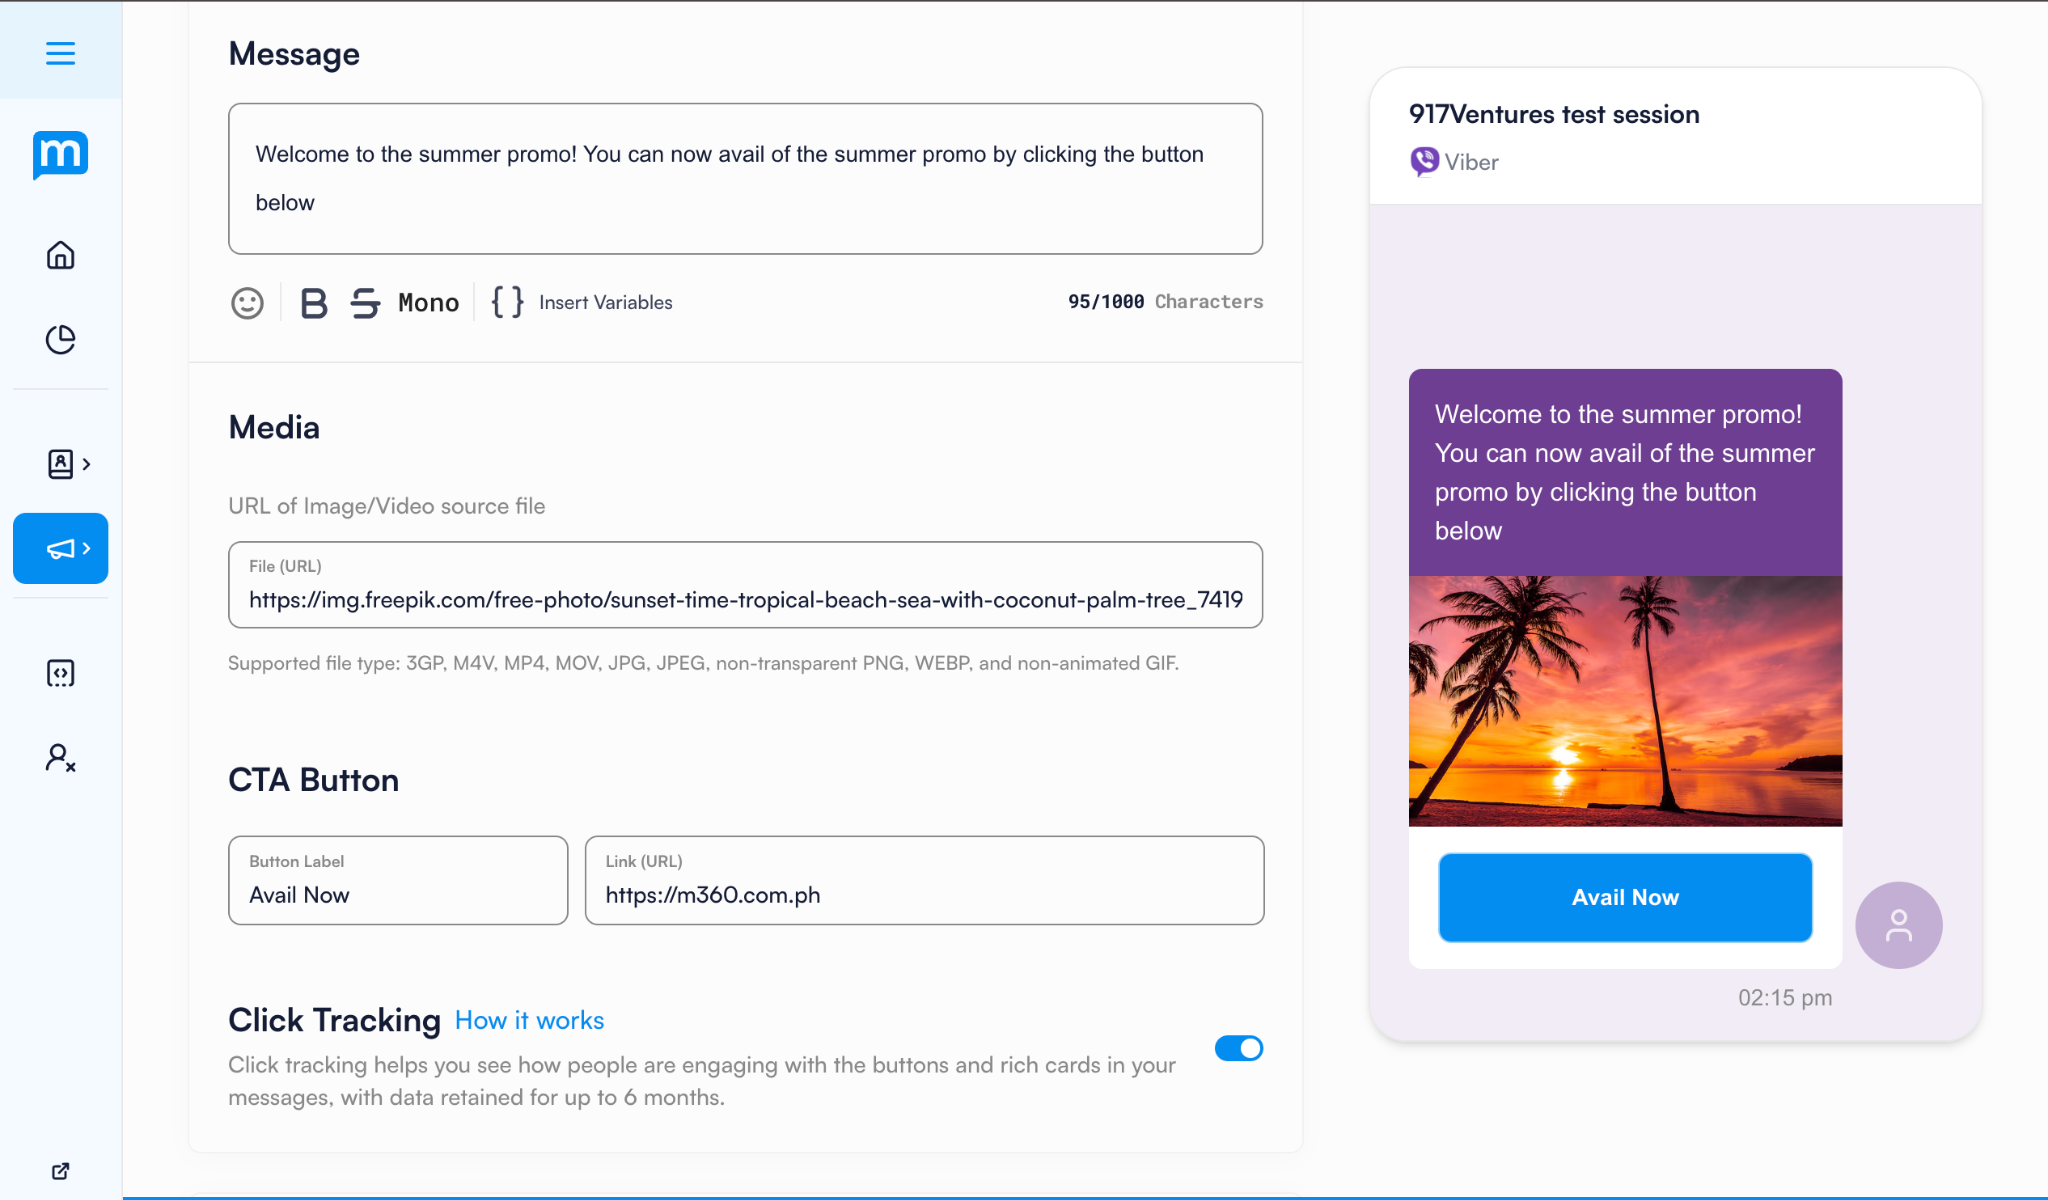Apply bold formatting to message
Viewport: 2048px width, 1200px height.
click(x=314, y=302)
